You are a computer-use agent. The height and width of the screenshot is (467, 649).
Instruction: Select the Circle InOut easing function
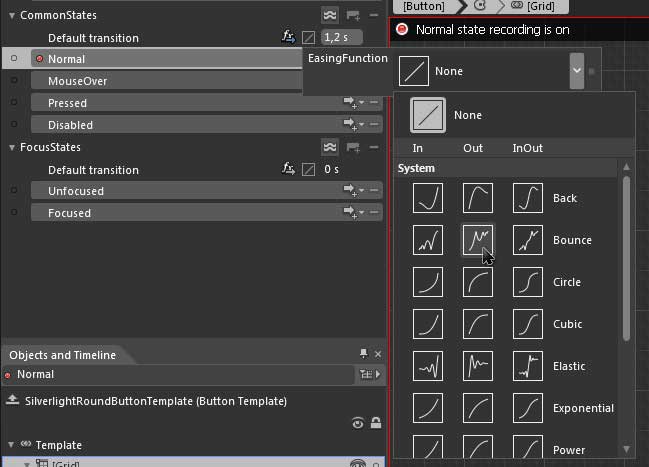(x=528, y=282)
